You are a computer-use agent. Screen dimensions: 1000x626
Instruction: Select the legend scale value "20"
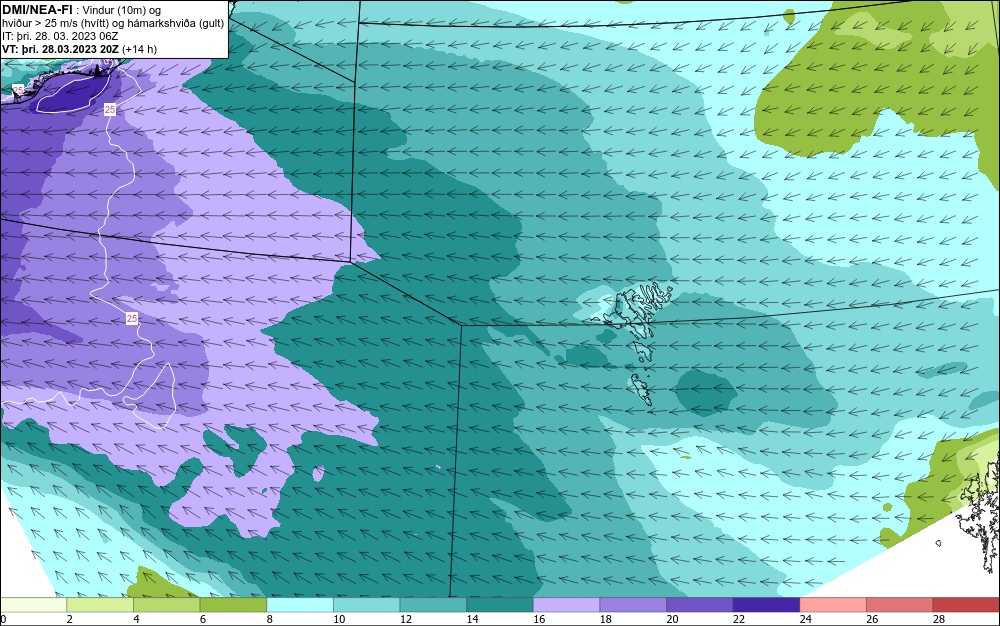672,619
